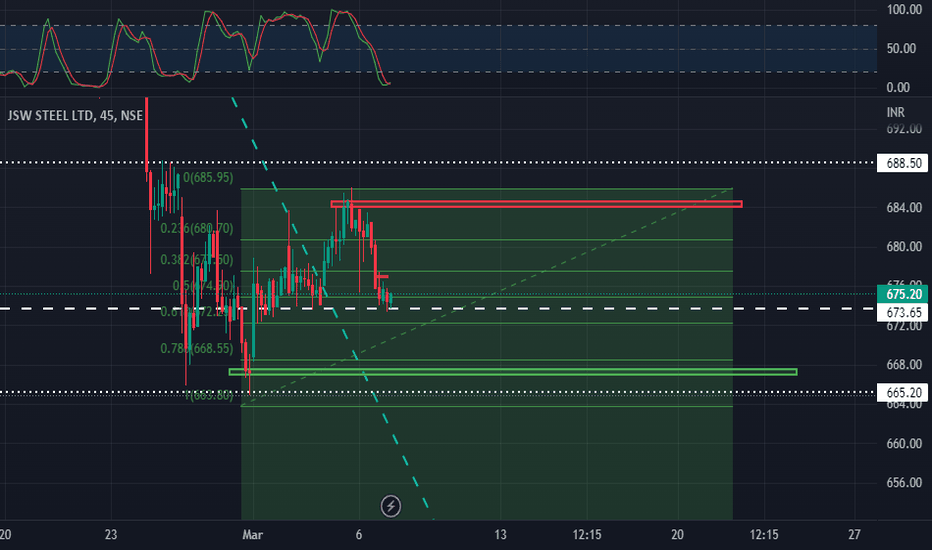Click the Fibonacci 0.236(680.70) level label
This screenshot has height=550, width=932.
pos(196,228)
